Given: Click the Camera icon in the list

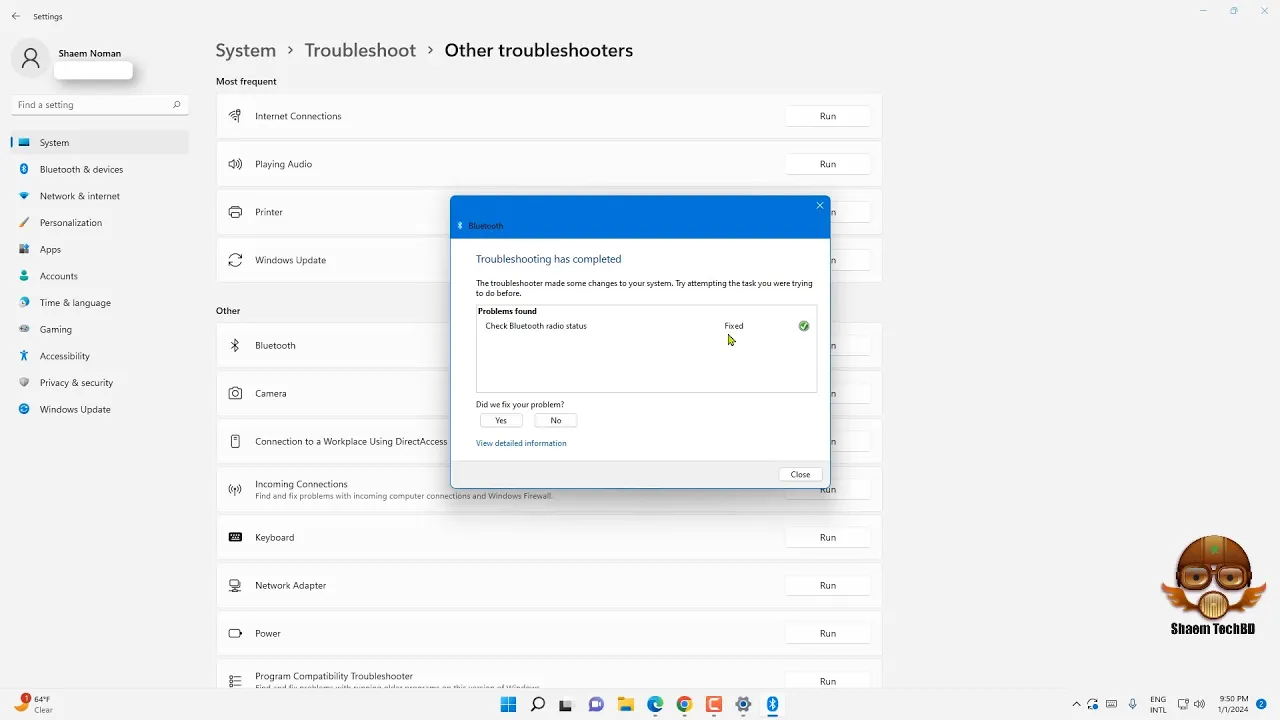Looking at the screenshot, I should click(x=235, y=393).
